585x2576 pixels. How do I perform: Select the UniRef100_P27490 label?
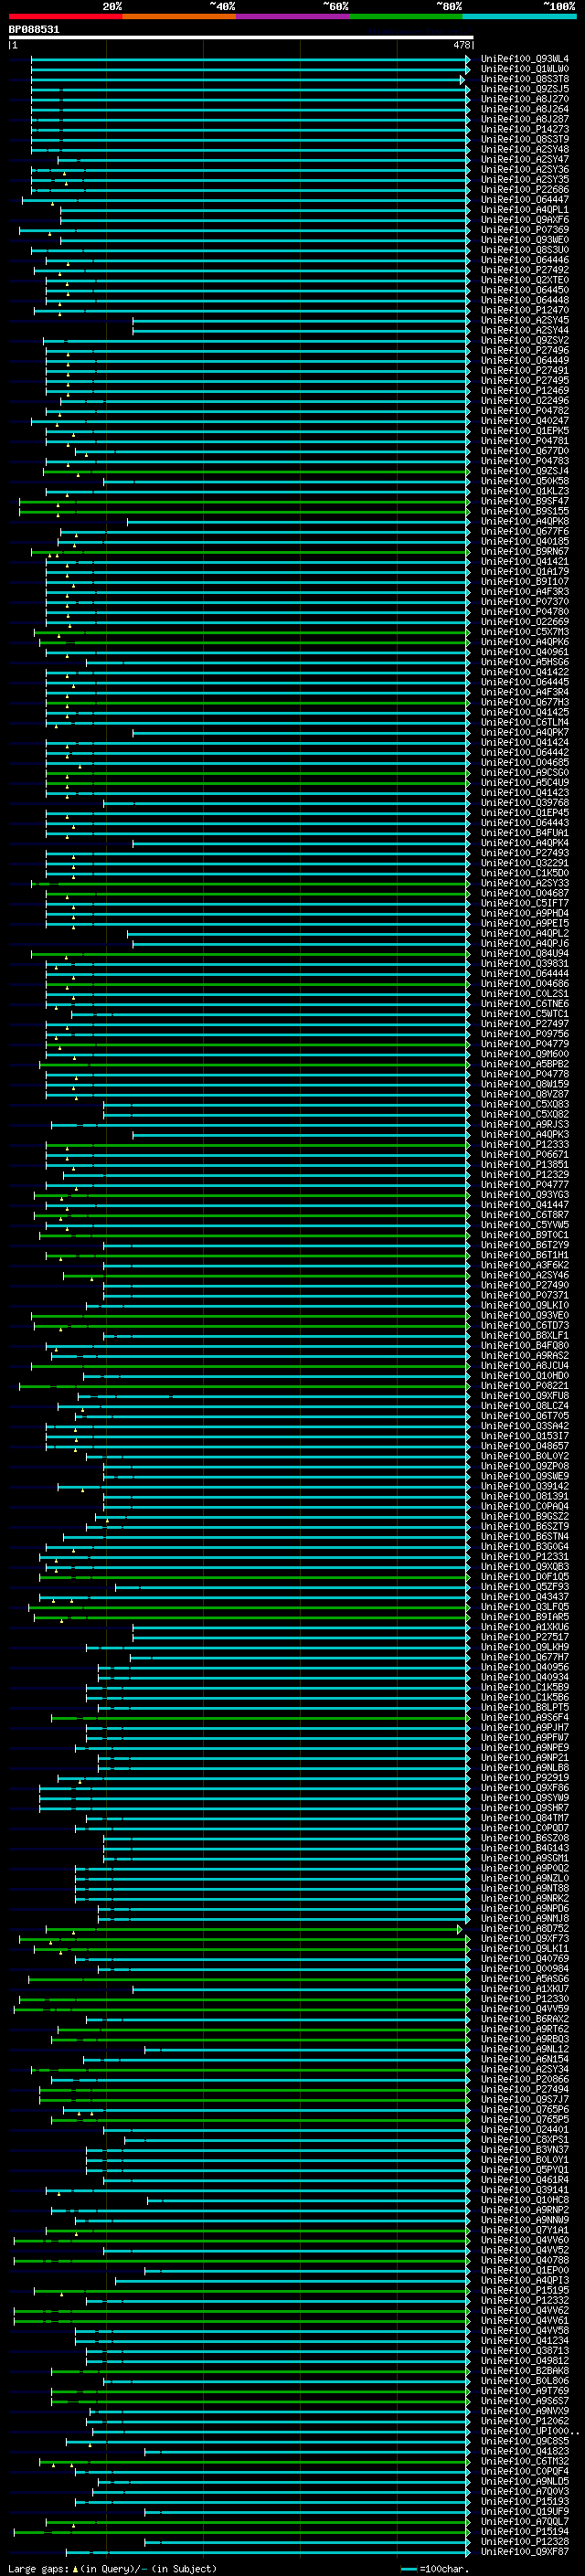(x=525, y=1285)
